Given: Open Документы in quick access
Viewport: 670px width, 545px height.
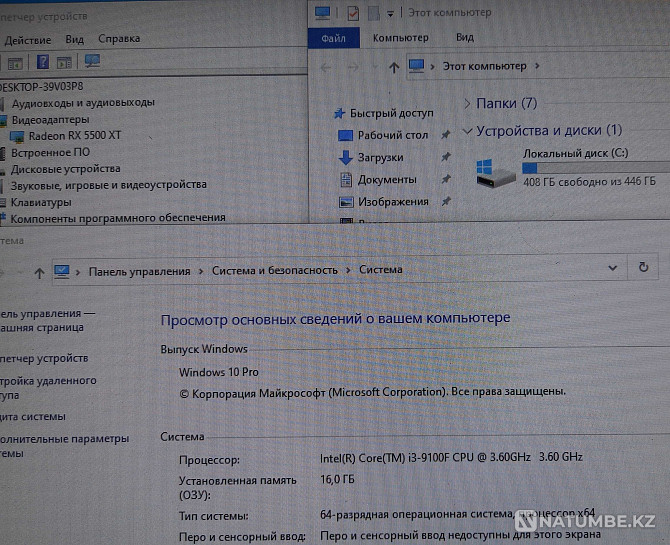Looking at the screenshot, I should pyautogui.click(x=387, y=180).
